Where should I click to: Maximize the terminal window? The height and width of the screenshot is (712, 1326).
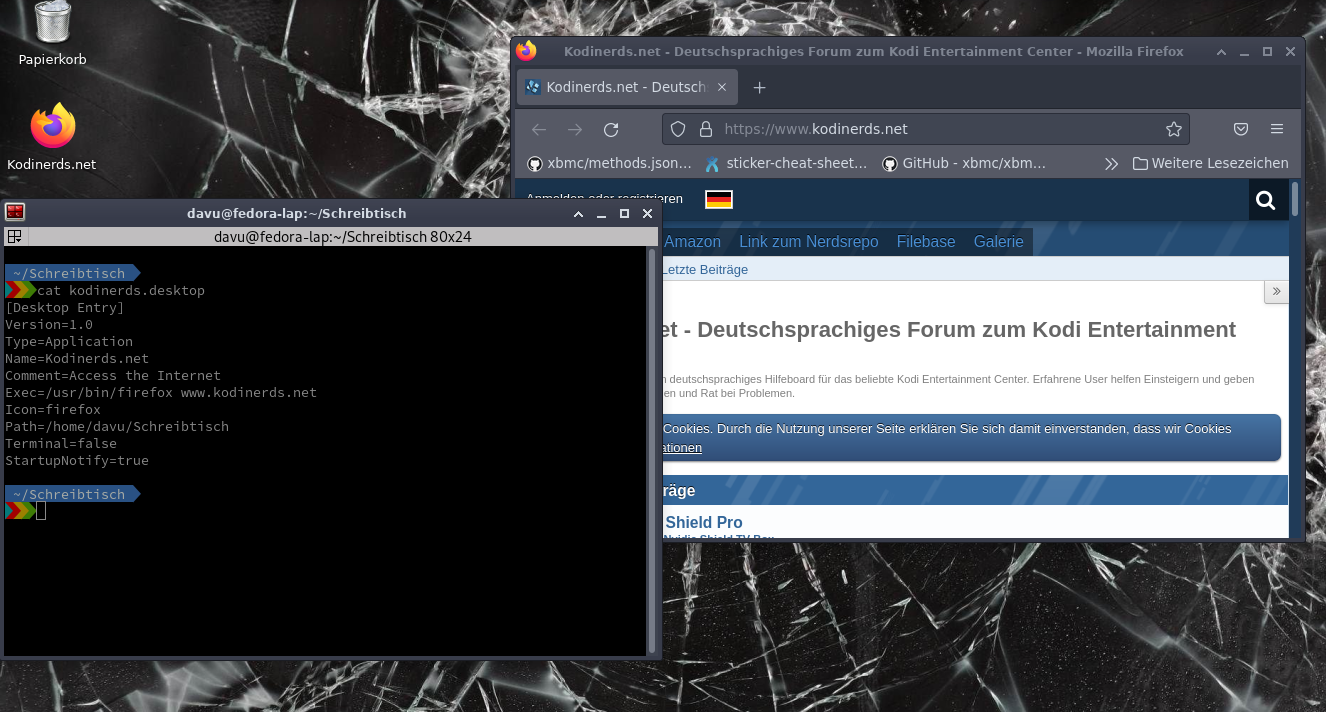(624, 213)
